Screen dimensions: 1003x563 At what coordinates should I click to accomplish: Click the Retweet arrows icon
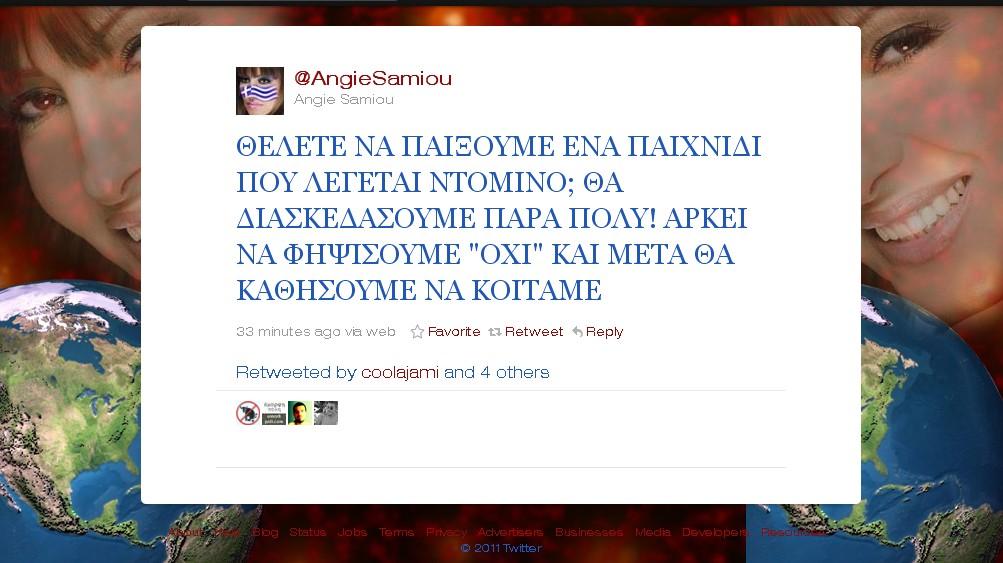coord(494,331)
